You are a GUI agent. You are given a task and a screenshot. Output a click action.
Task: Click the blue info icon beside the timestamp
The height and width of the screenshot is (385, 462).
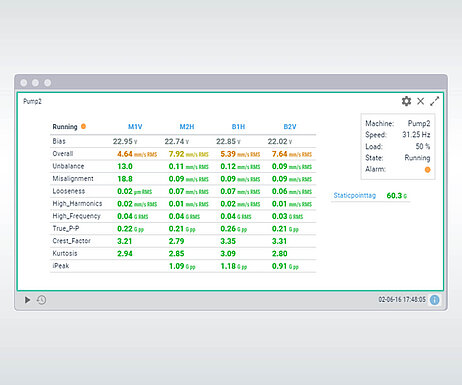click(435, 300)
